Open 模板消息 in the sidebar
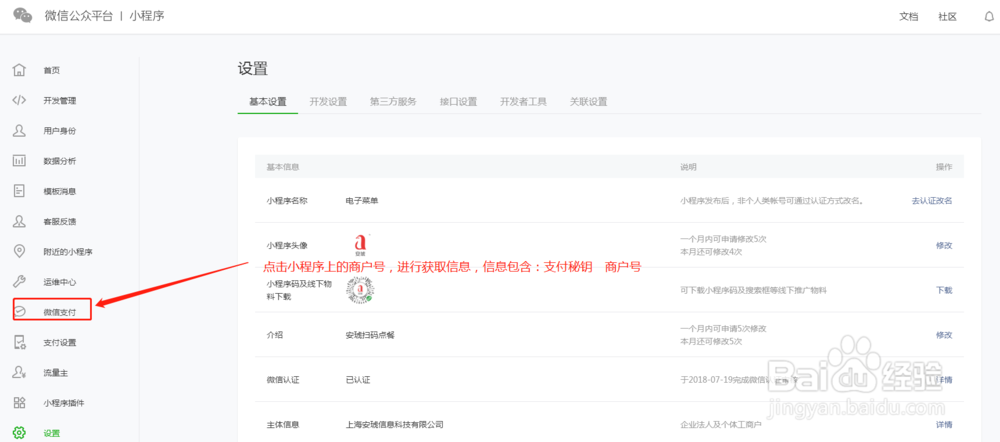 [x=60, y=191]
